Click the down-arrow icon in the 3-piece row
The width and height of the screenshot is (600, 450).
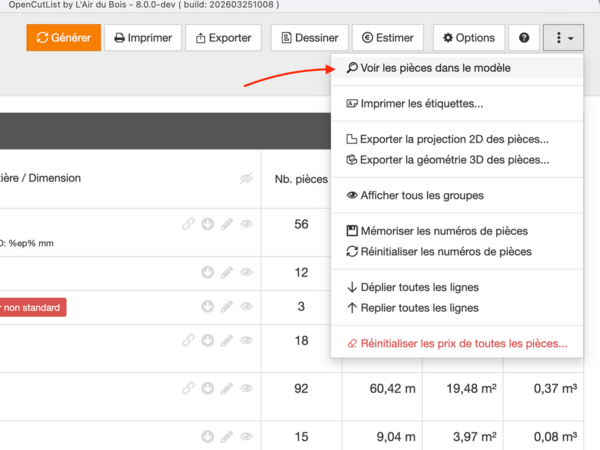(208, 306)
